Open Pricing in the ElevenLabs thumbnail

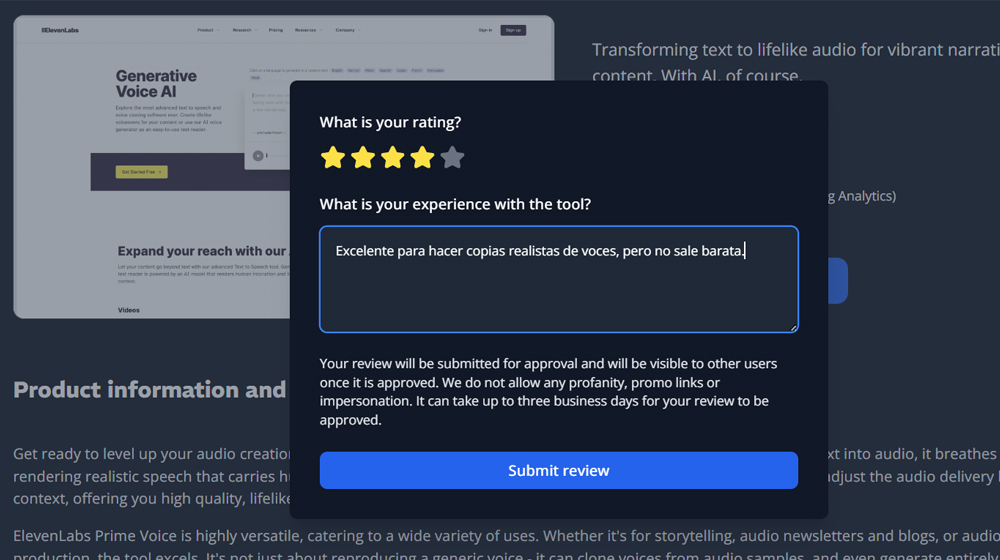pyautogui.click(x=276, y=30)
